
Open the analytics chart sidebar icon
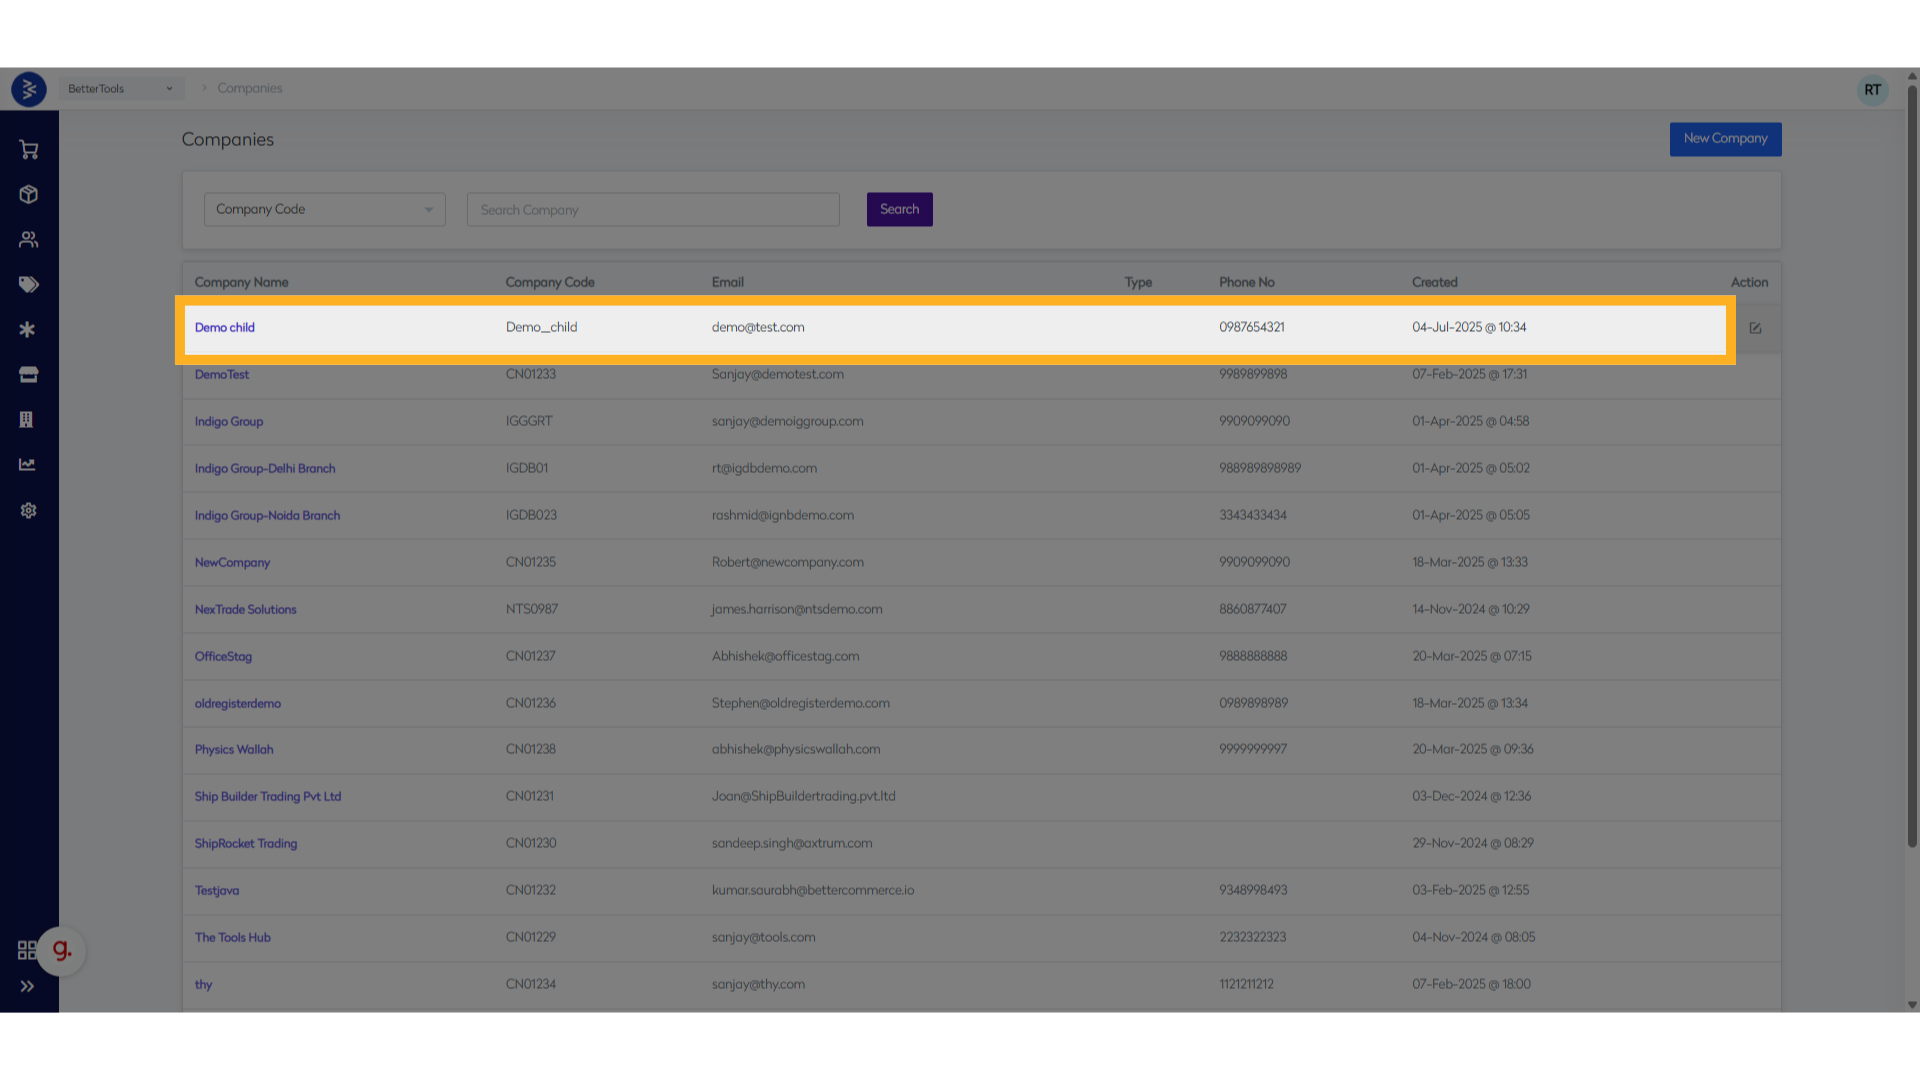pyautogui.click(x=28, y=465)
